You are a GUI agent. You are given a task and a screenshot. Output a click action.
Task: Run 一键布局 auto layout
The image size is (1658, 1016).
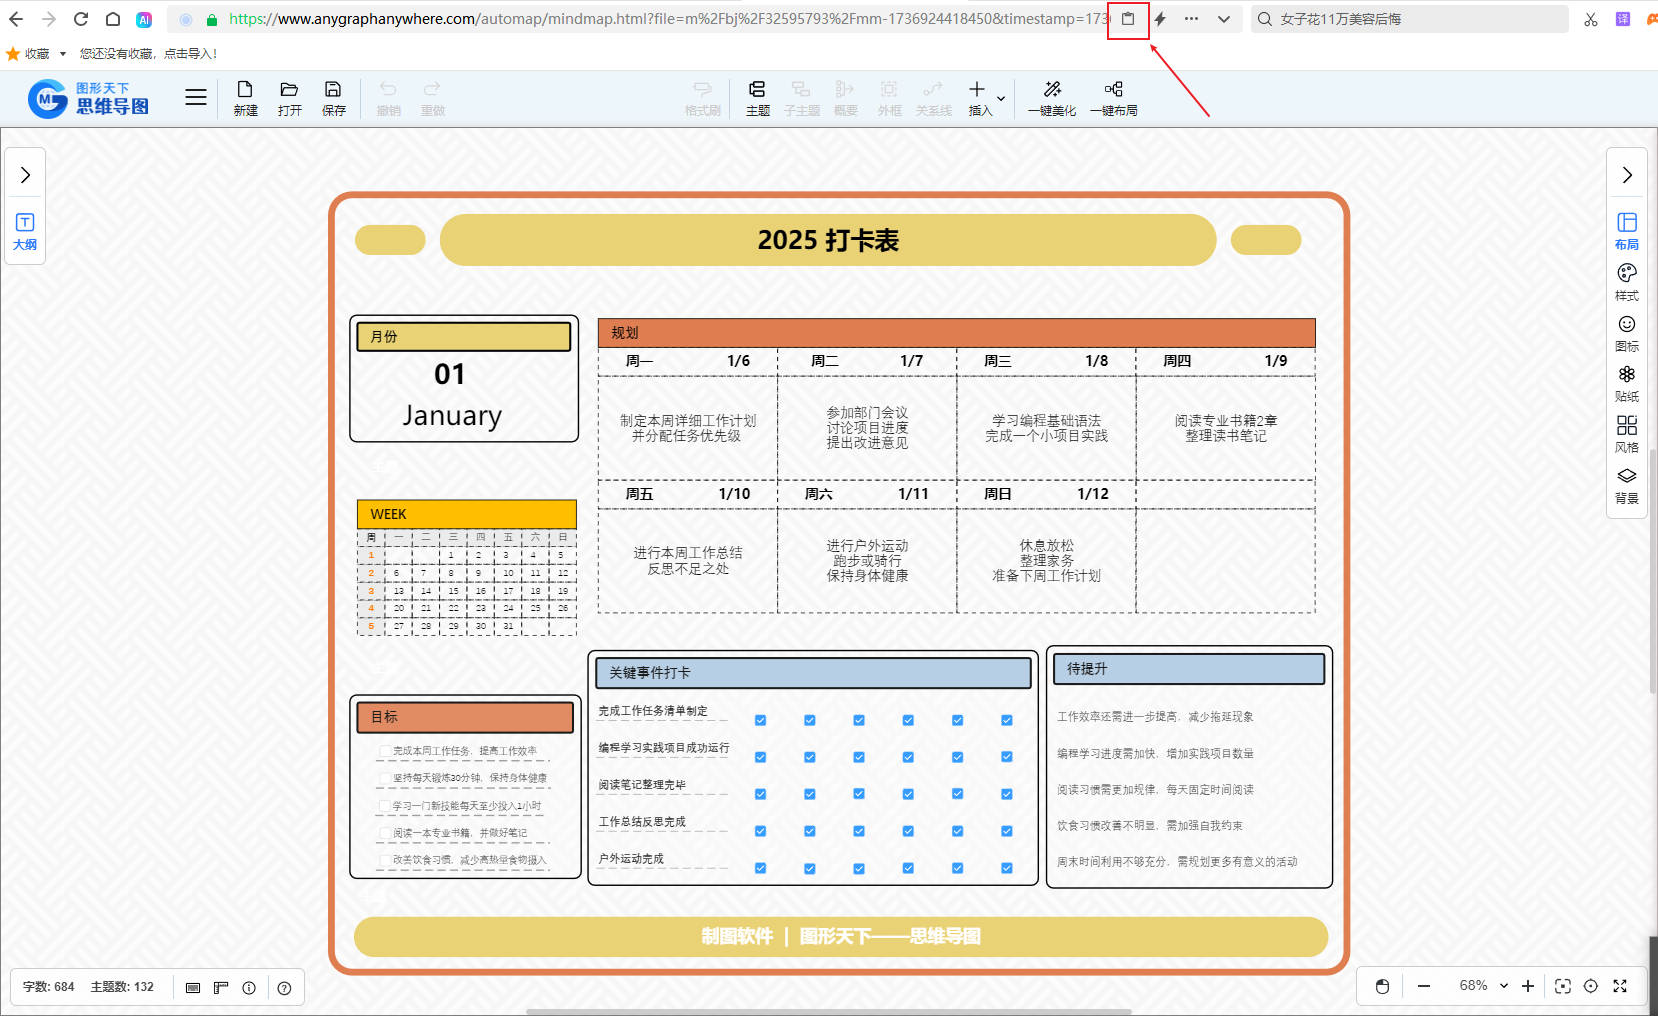pyautogui.click(x=1113, y=98)
